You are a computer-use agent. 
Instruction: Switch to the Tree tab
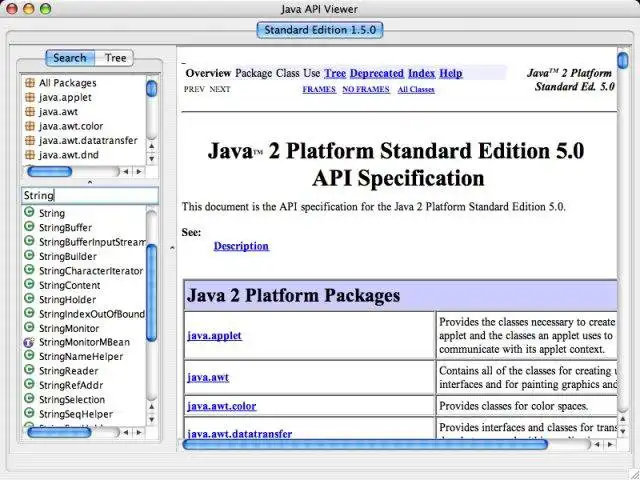click(x=115, y=58)
